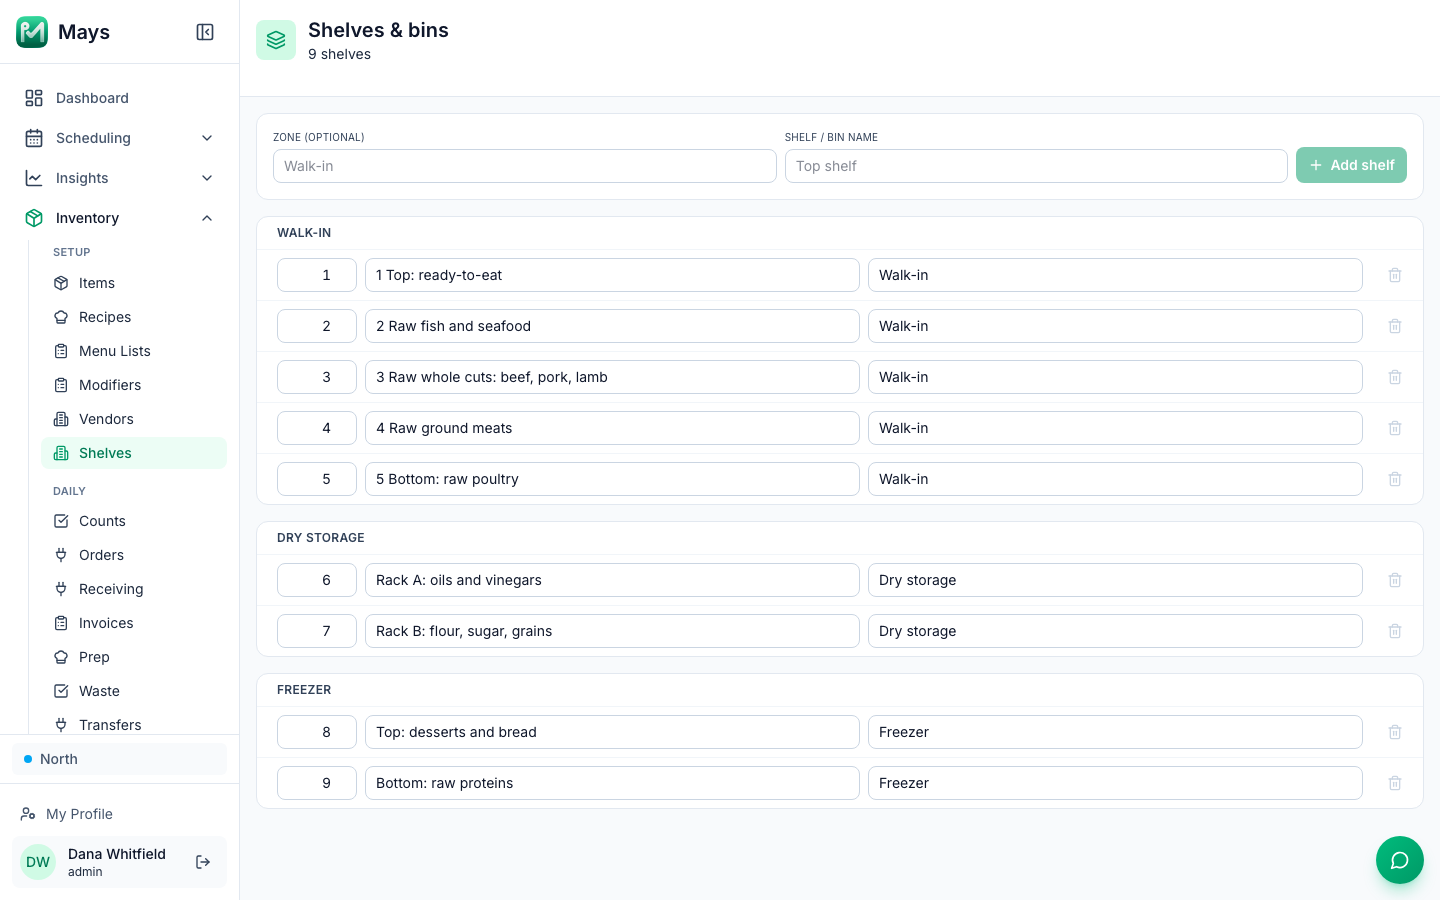Click the Add shelf button

click(1351, 165)
